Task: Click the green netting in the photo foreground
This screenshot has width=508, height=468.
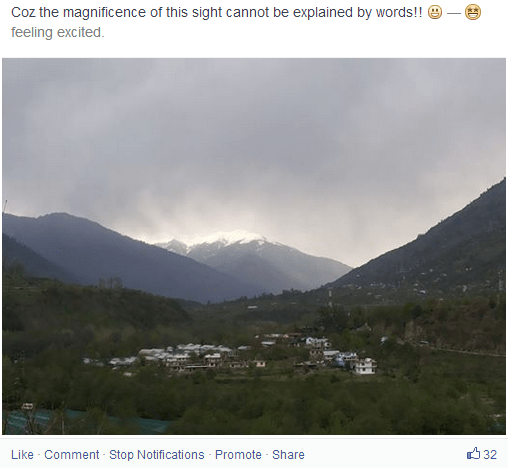Action: coord(87,422)
